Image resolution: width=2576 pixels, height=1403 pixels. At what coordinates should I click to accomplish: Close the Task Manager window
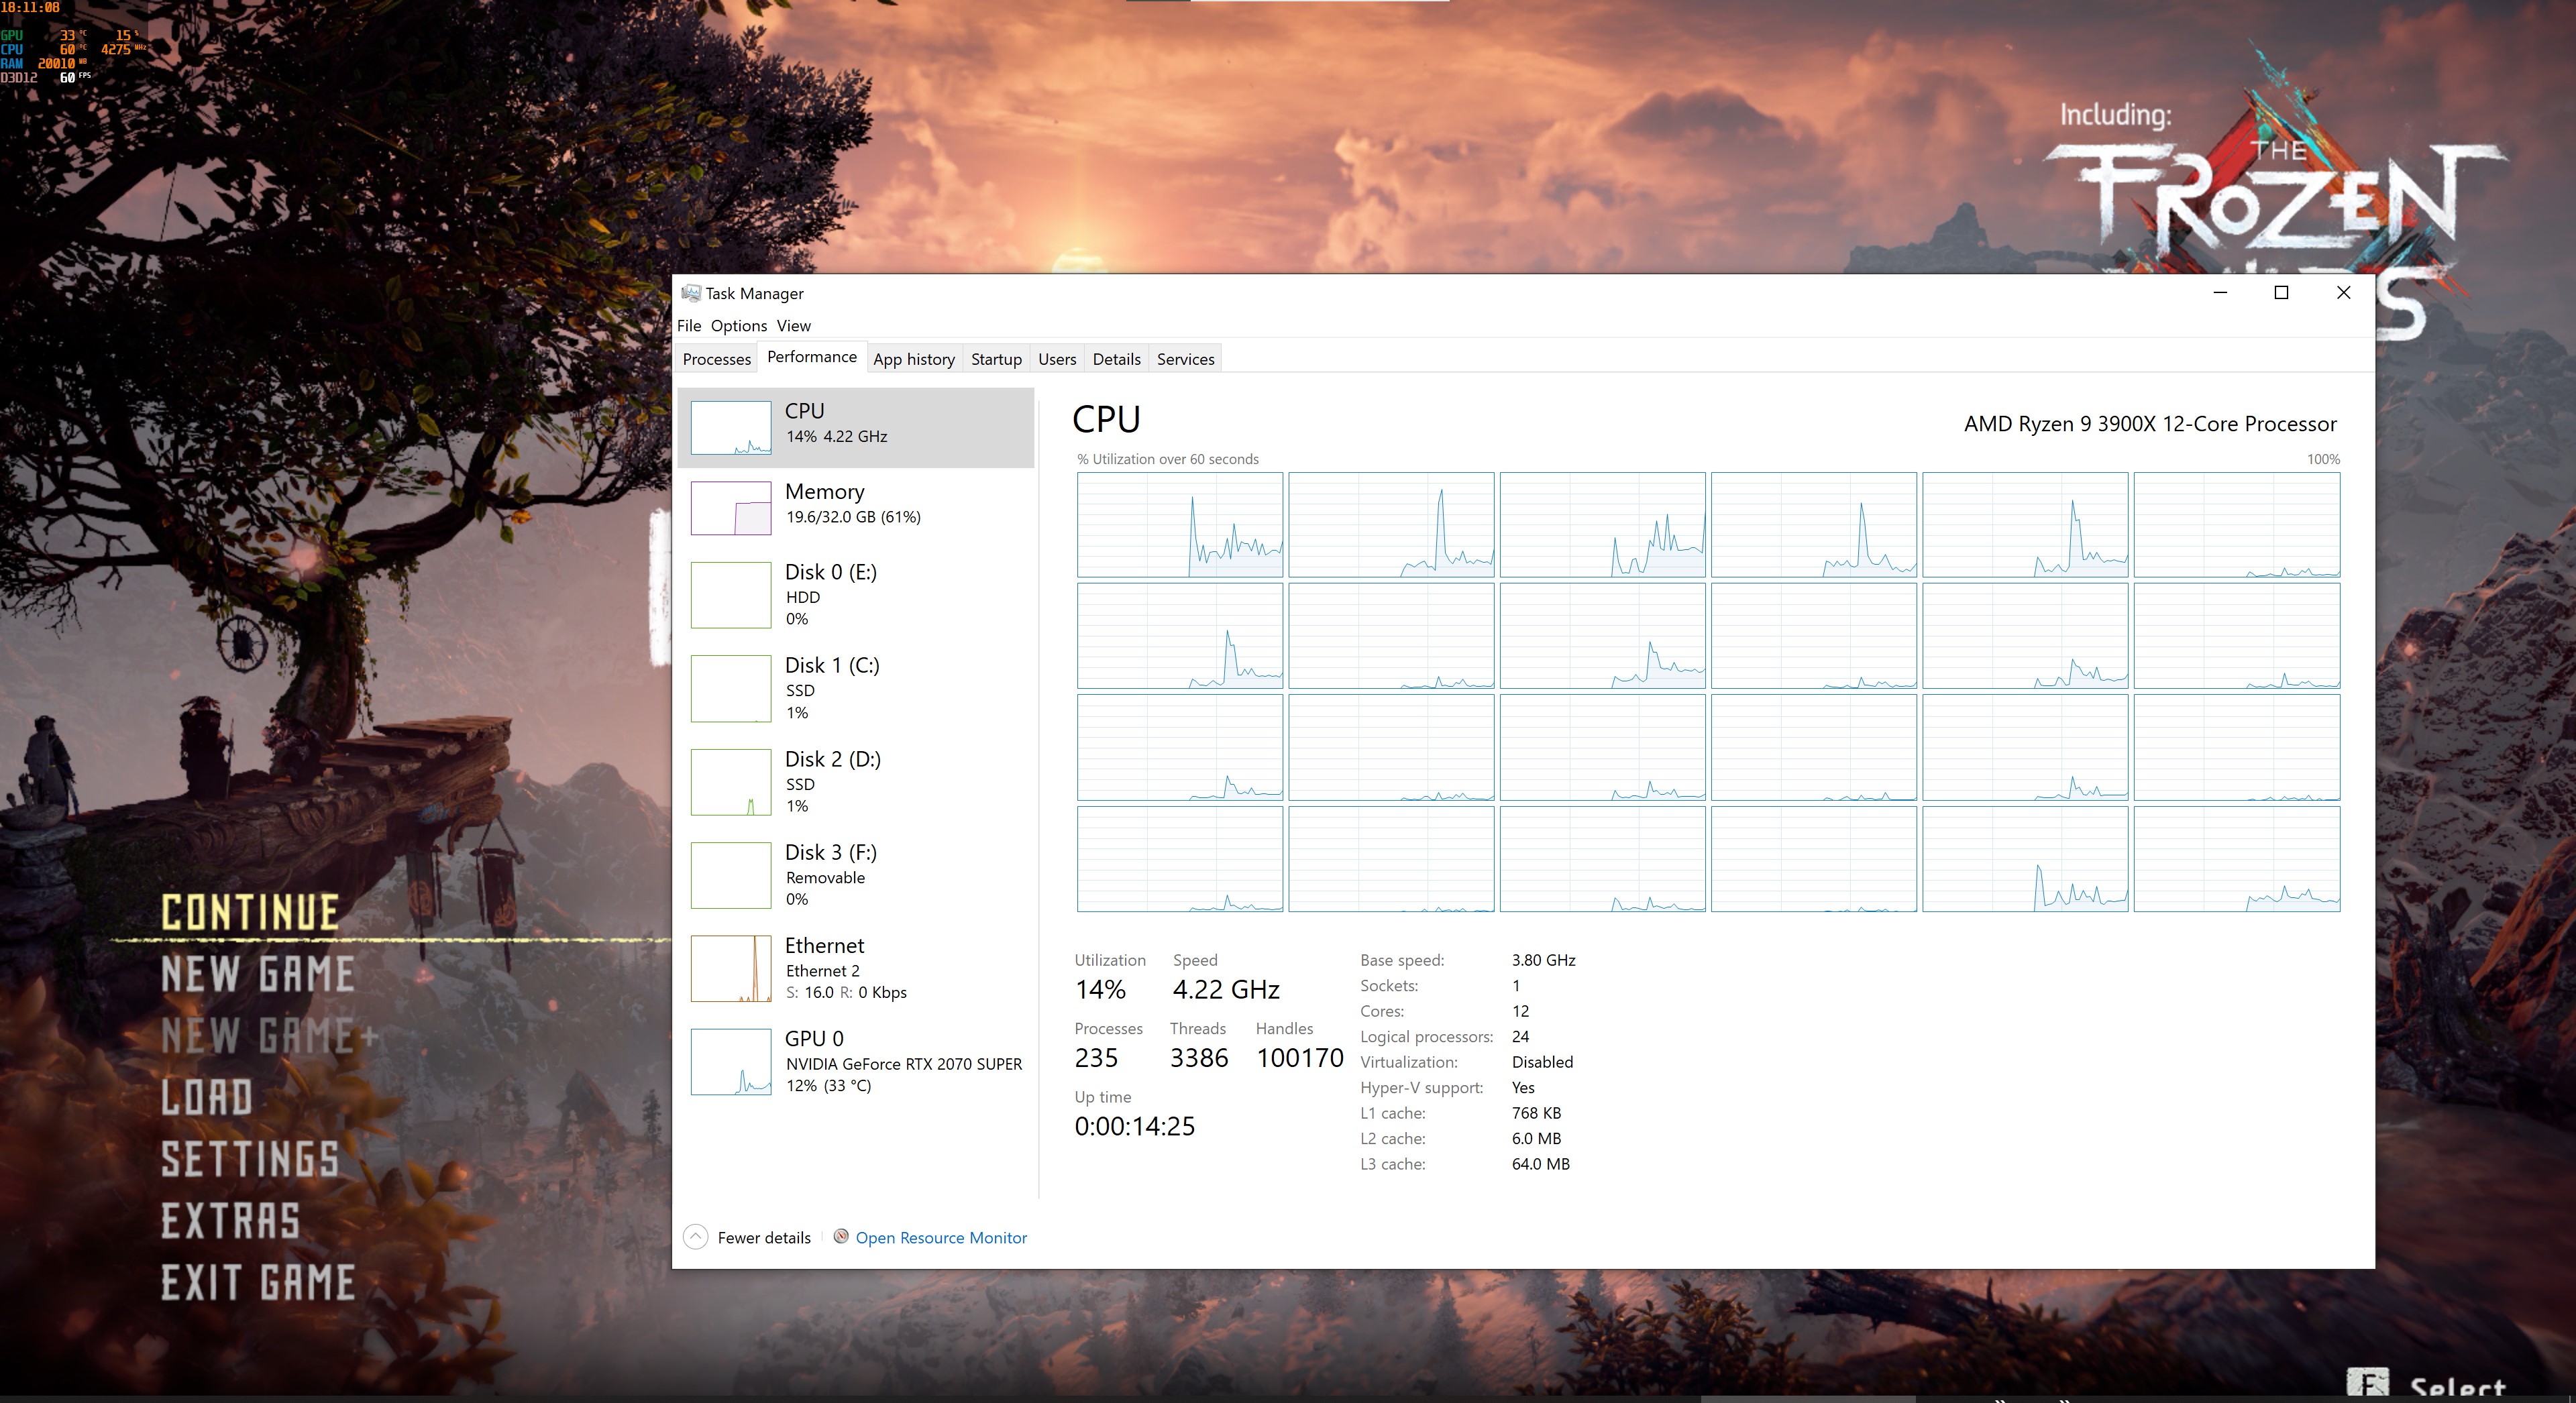coord(2343,292)
